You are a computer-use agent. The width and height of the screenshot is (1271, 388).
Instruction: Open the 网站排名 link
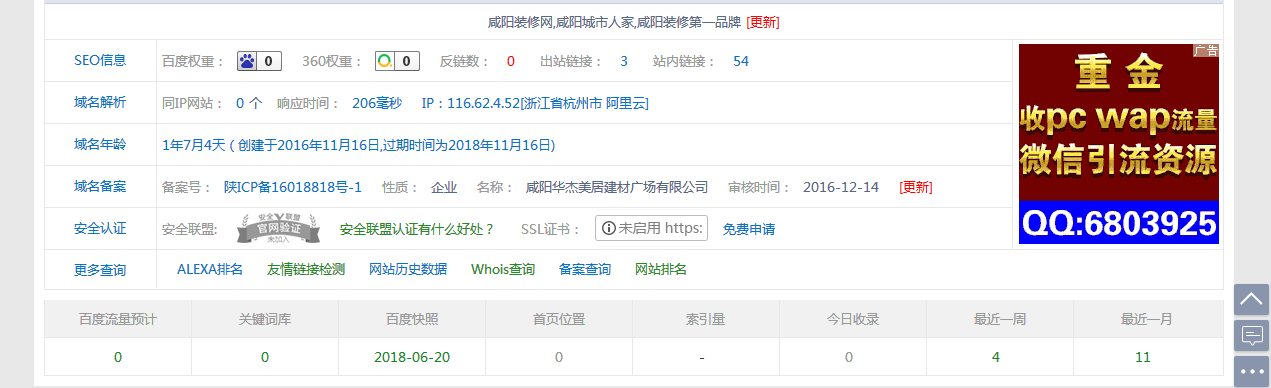click(x=661, y=270)
